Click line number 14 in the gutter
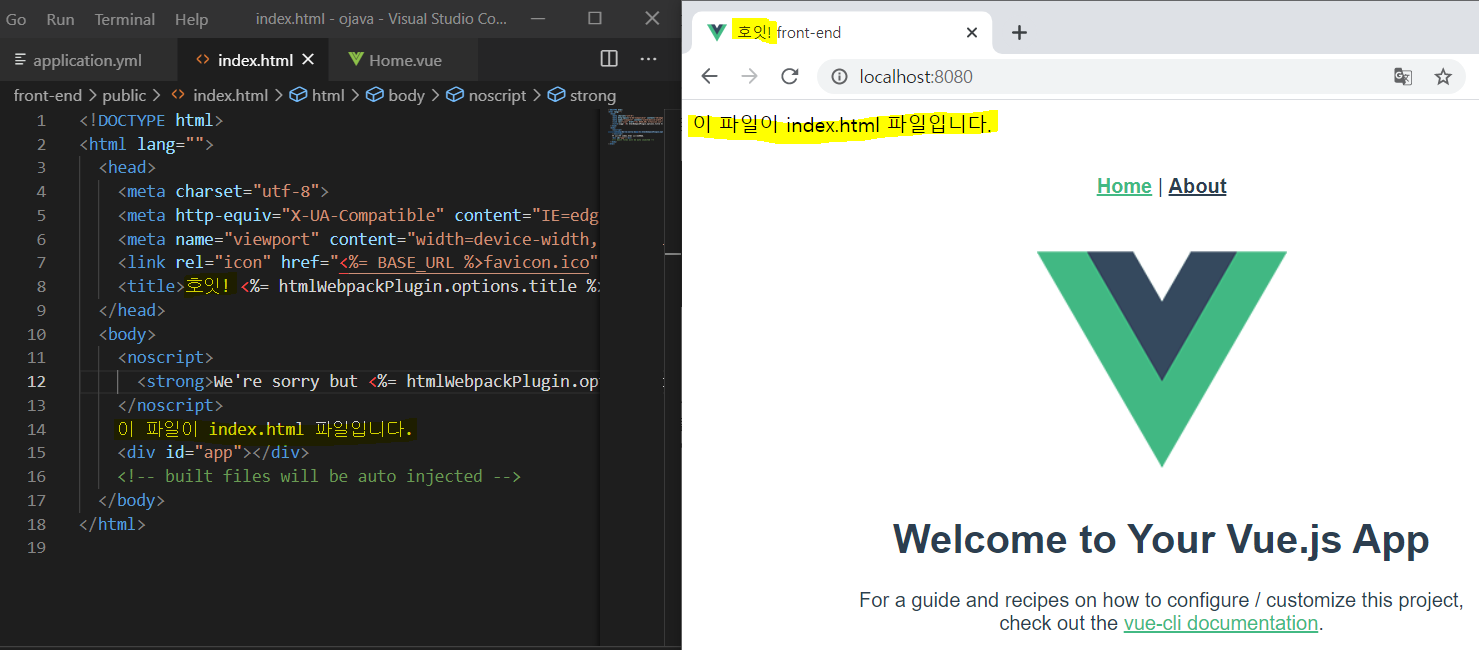Viewport: 1479px width, 650px height. 36,429
